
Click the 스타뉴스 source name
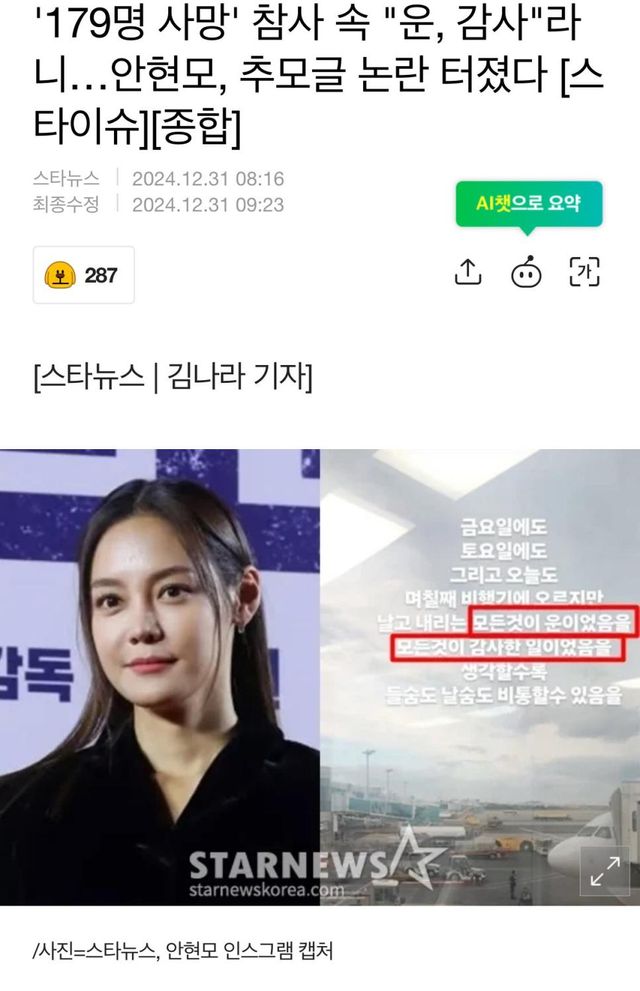pos(66,179)
